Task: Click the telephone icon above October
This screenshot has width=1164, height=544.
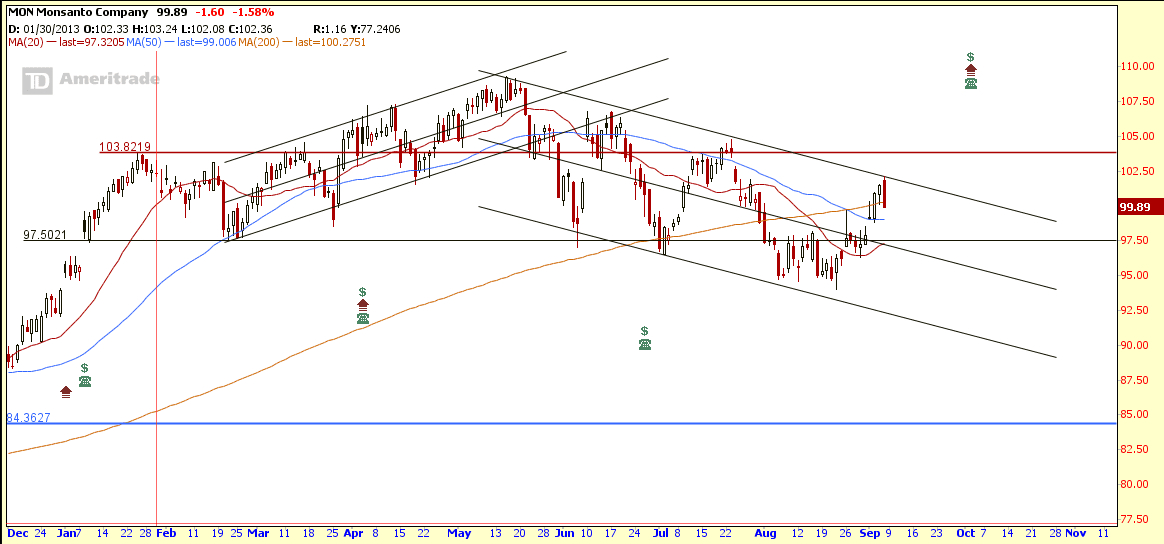Action: [x=970, y=83]
